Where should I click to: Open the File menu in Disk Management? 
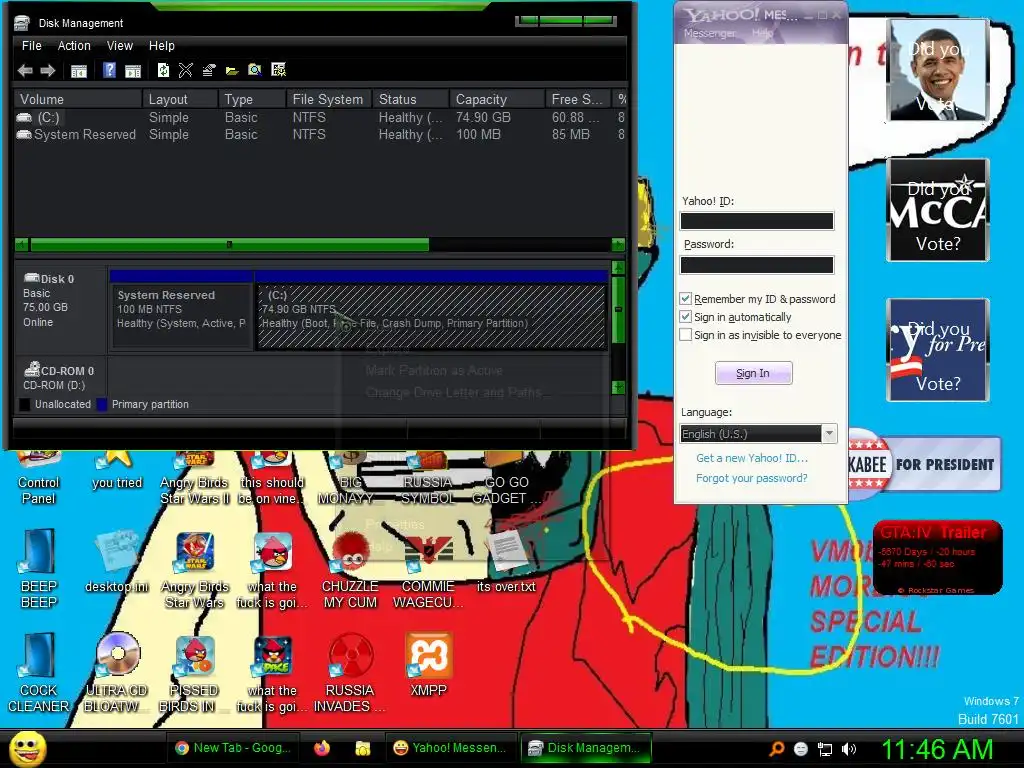[x=31, y=46]
